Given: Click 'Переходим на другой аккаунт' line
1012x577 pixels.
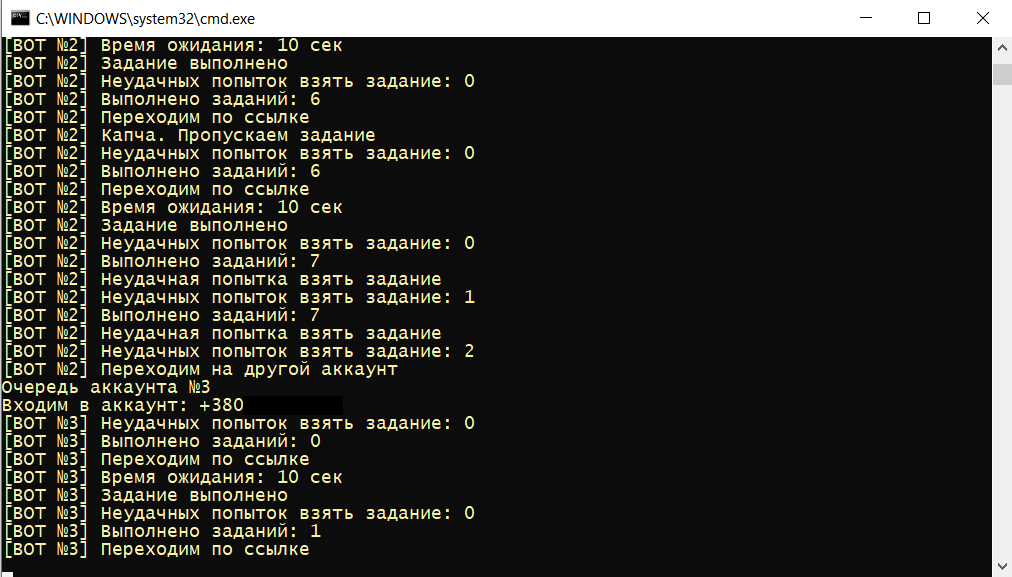Looking at the screenshot, I should click(x=201, y=369).
